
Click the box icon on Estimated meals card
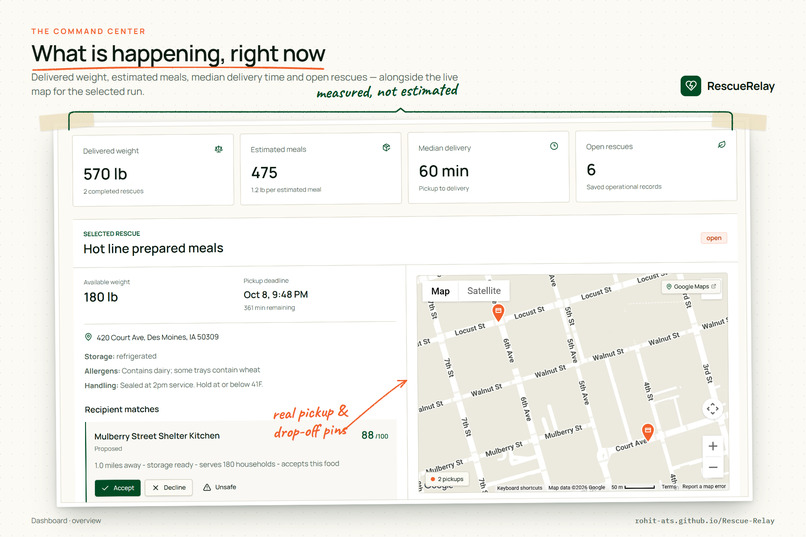[386, 147]
